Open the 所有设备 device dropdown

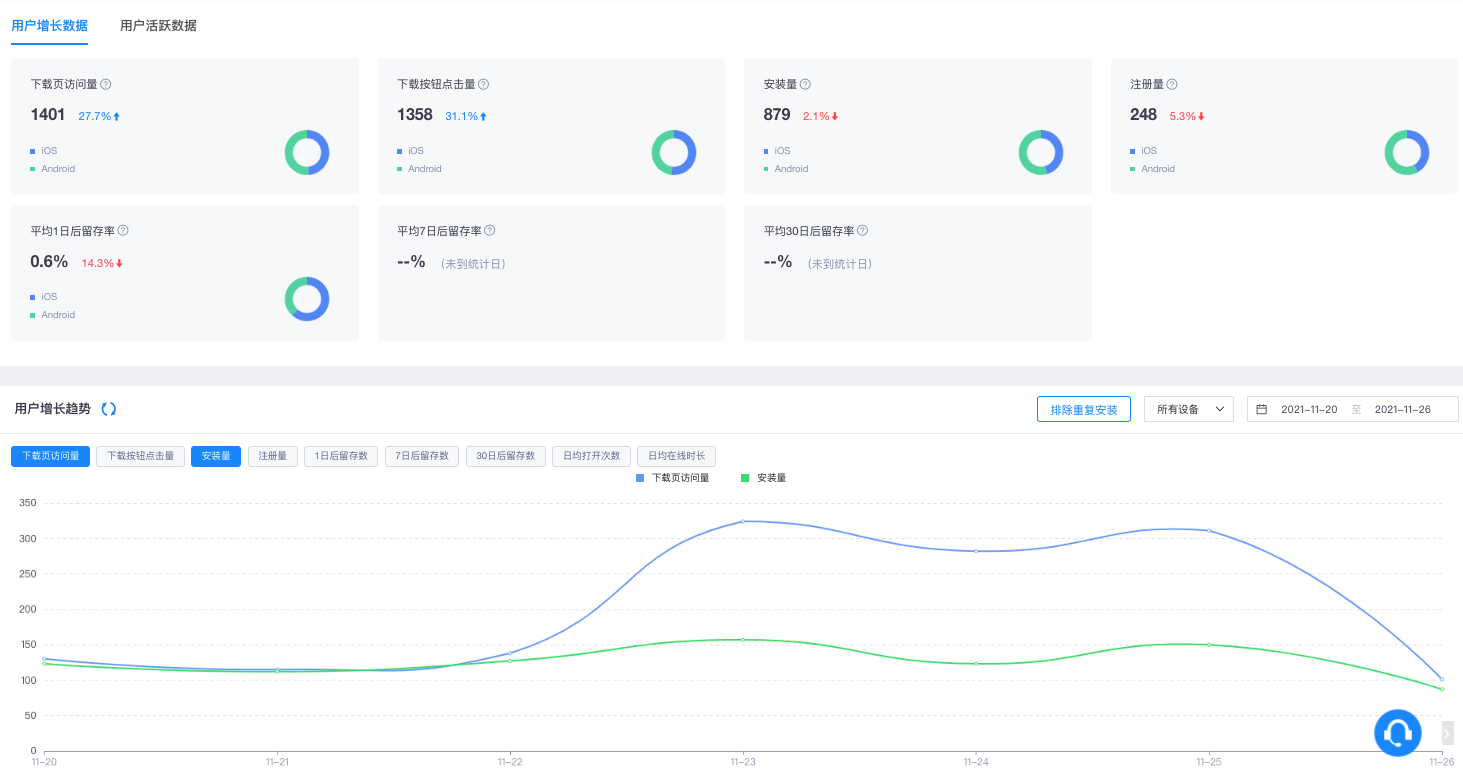(x=1189, y=409)
